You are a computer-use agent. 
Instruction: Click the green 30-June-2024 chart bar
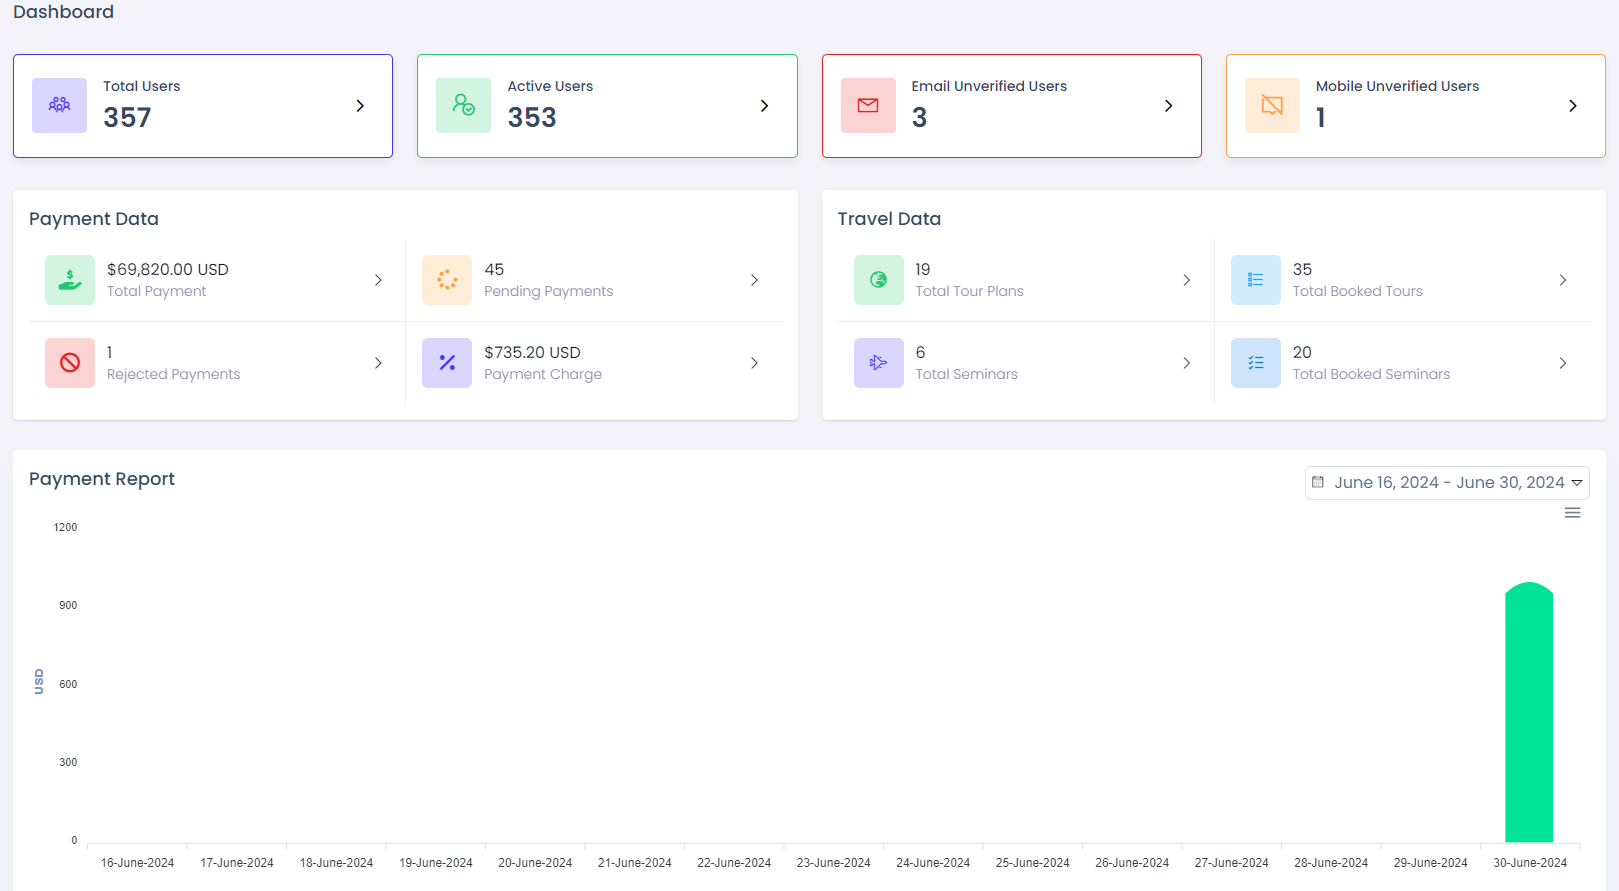(1529, 712)
